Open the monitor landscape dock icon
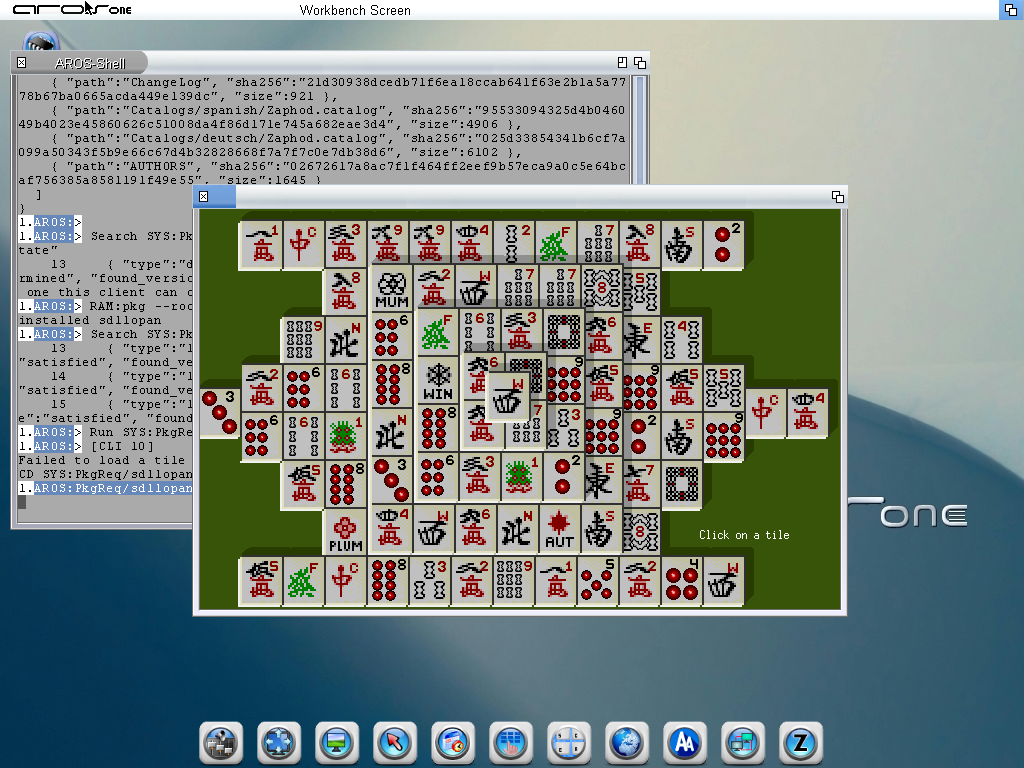1024x768 pixels. point(336,743)
